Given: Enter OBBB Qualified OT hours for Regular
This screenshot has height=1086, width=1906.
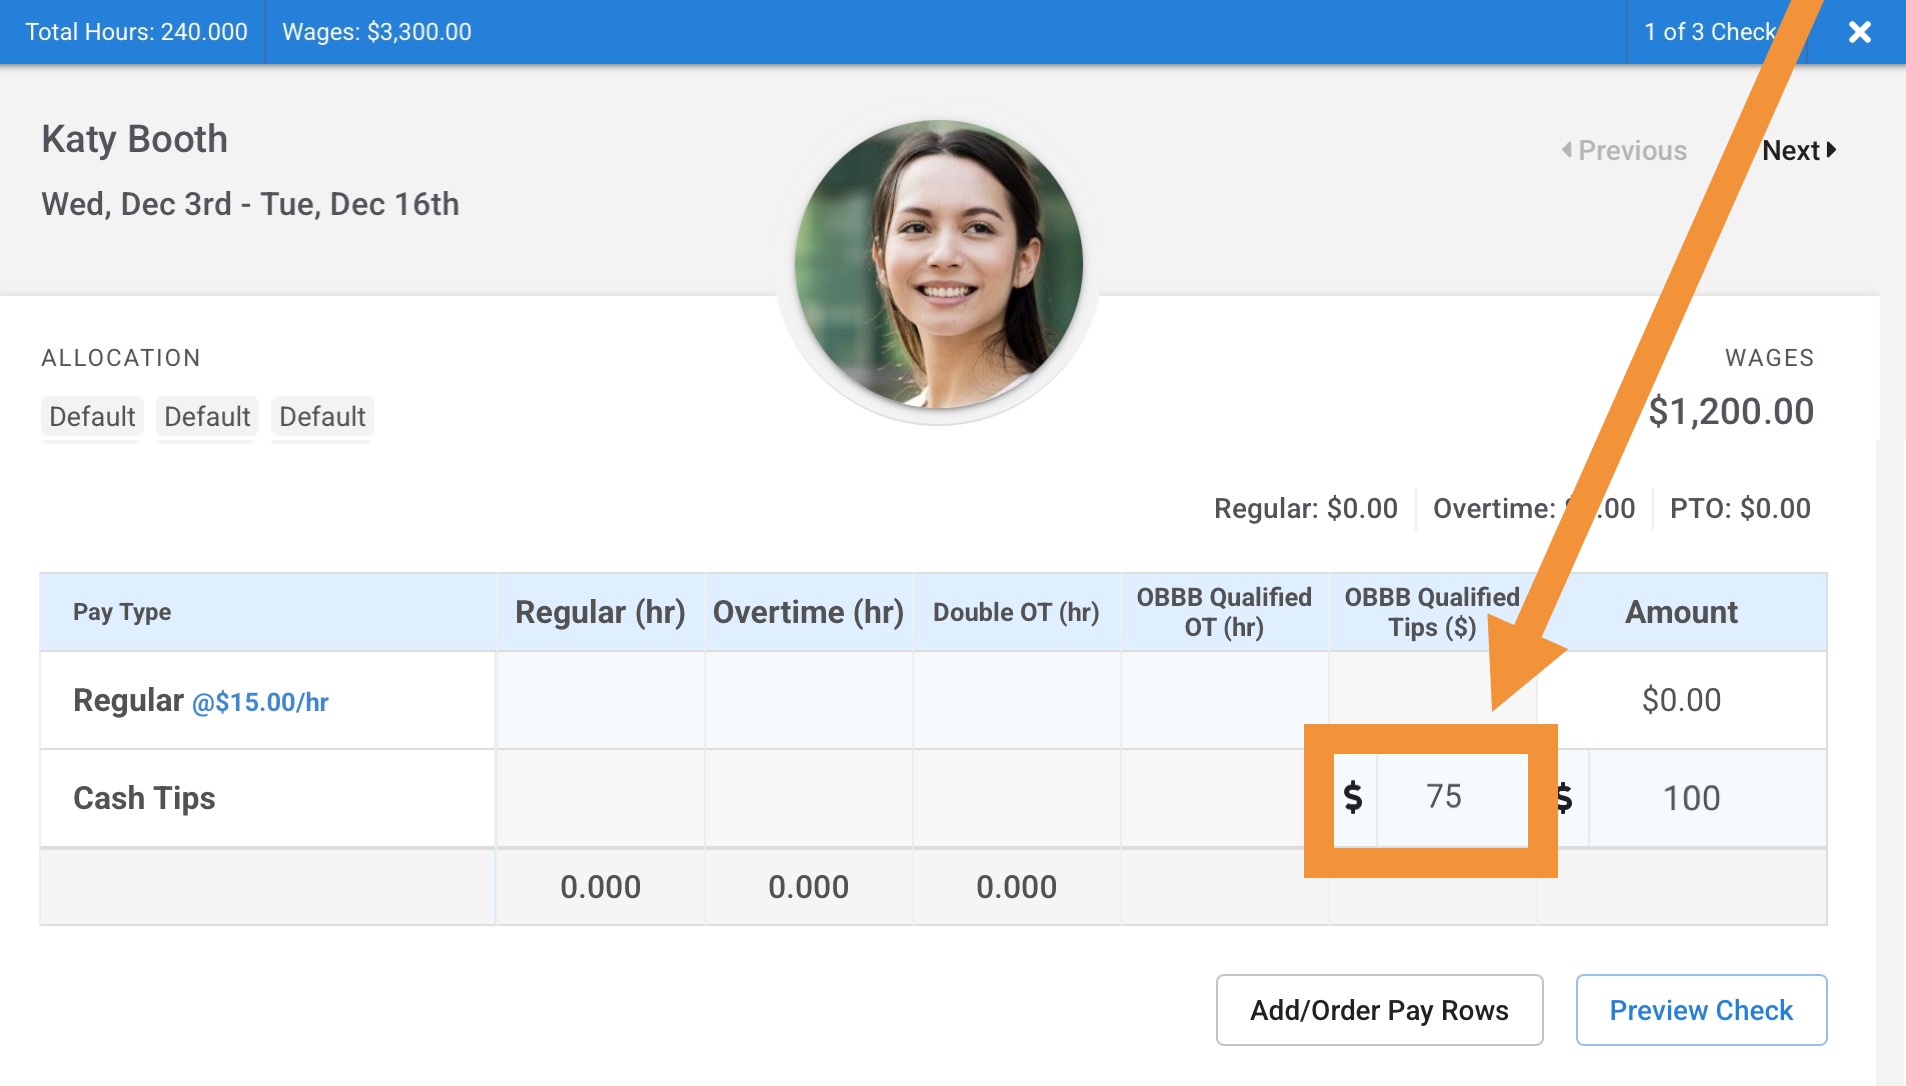Looking at the screenshot, I should [1224, 700].
